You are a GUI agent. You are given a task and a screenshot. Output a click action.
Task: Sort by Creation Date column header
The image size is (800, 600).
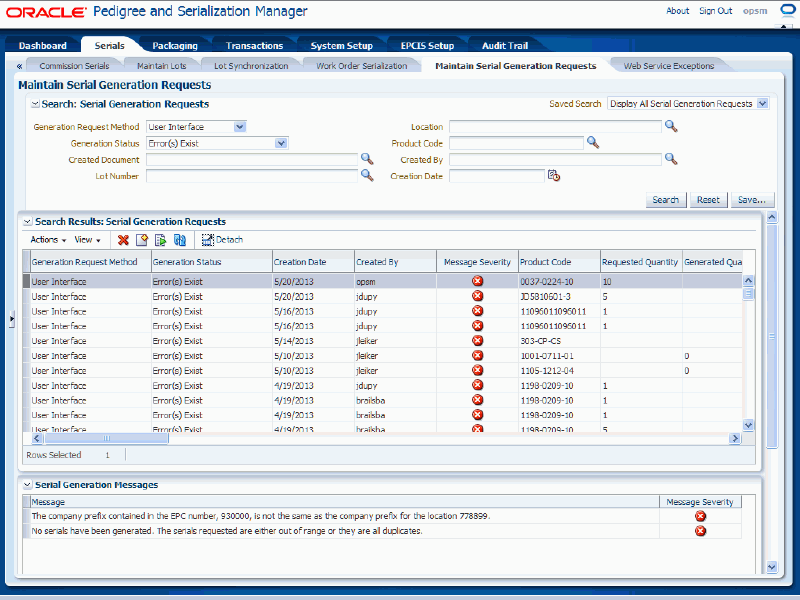[313, 262]
